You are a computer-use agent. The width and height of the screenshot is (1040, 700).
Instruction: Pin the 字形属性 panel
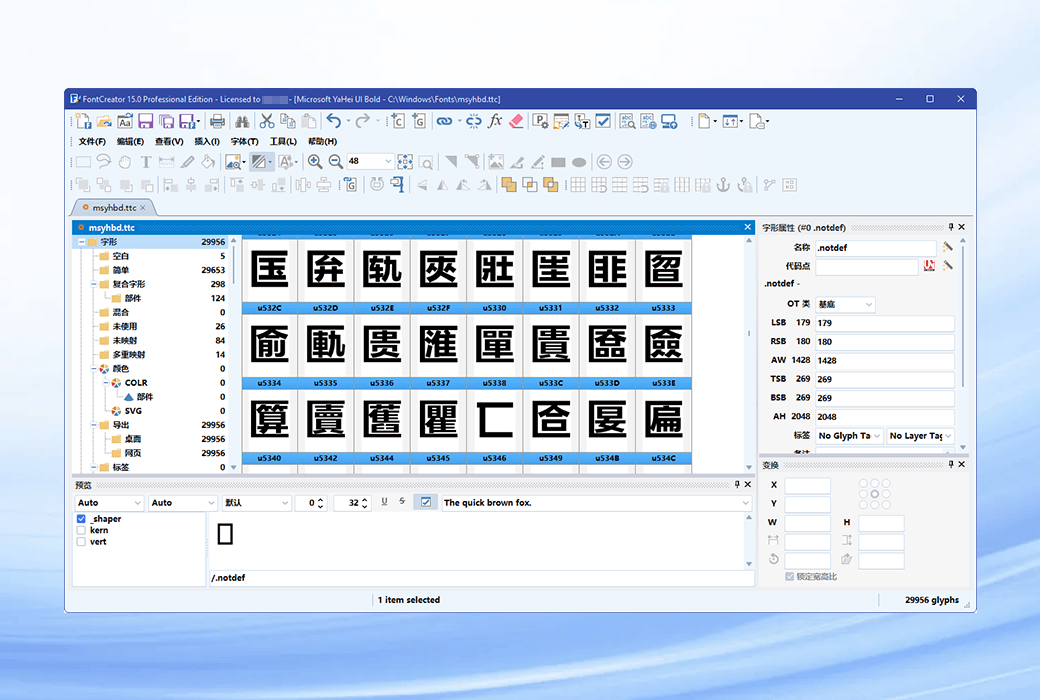(950, 227)
